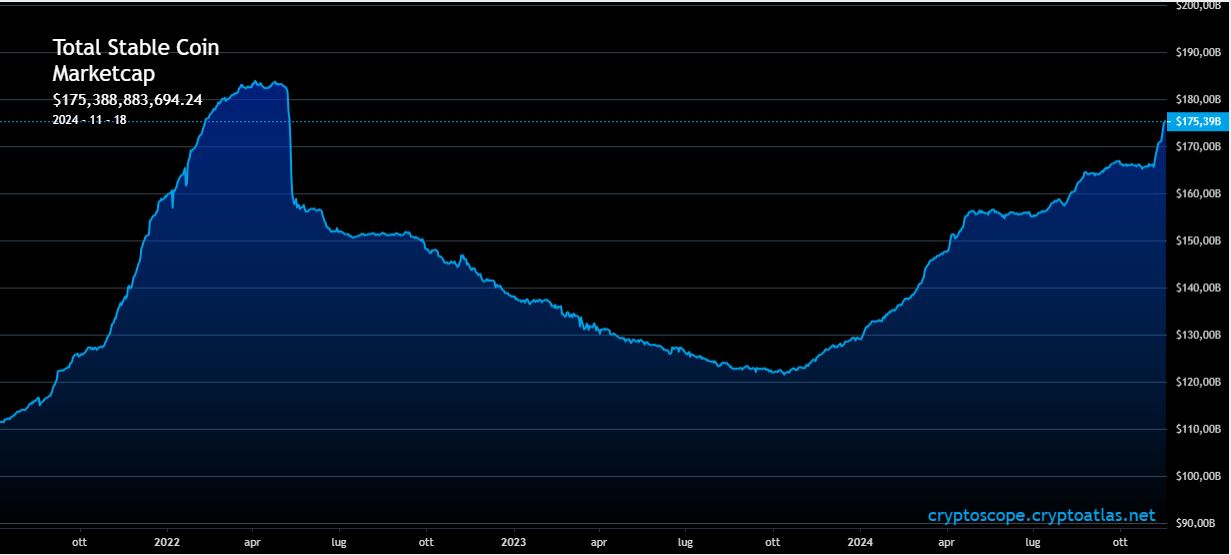Image resolution: width=1231 pixels, height=555 pixels.
Task: Click the 2024 time axis label
Action: pos(859,541)
